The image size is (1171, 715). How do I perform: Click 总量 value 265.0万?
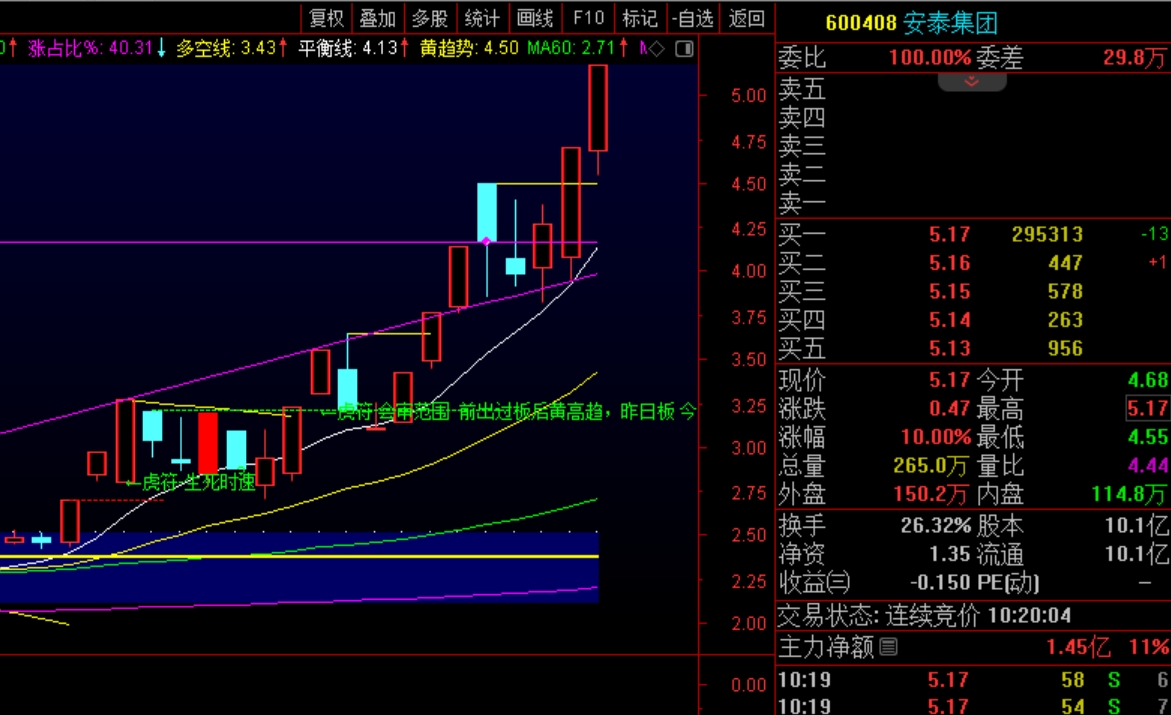click(931, 466)
